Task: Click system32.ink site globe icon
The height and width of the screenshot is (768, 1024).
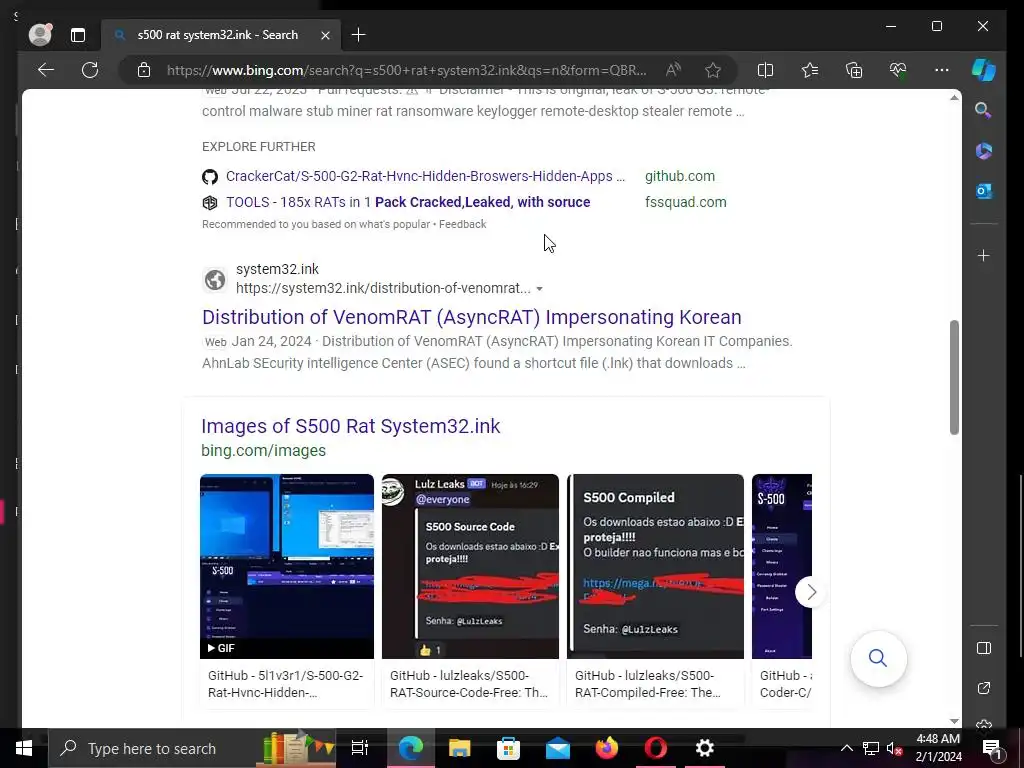Action: pos(215,280)
